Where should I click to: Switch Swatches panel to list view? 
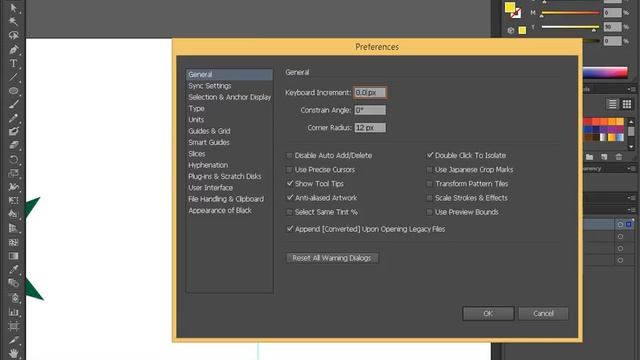[612, 104]
